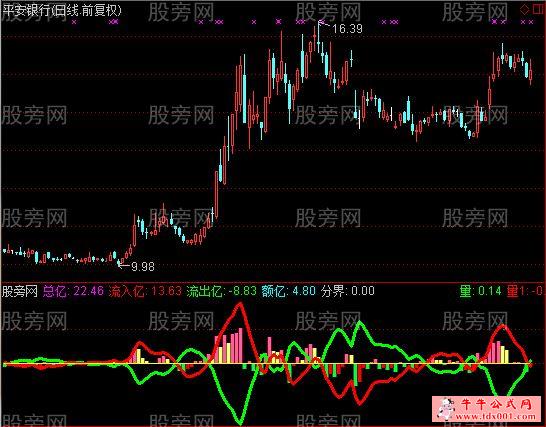The image size is (546, 427).
Task: Click the 股旁网 indicator name label
Action: tap(20, 291)
